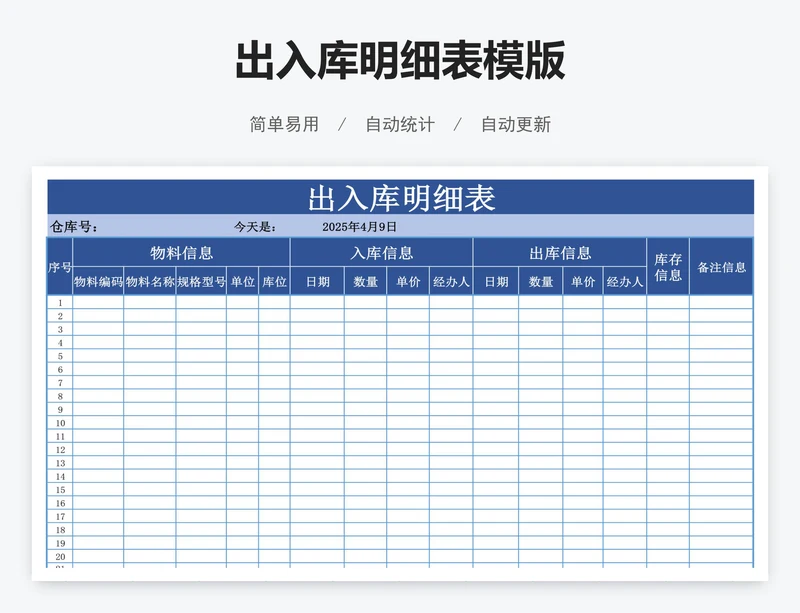This screenshot has width=800, height=613.
Task: Click the 今天是 label cell
Action: [255, 227]
